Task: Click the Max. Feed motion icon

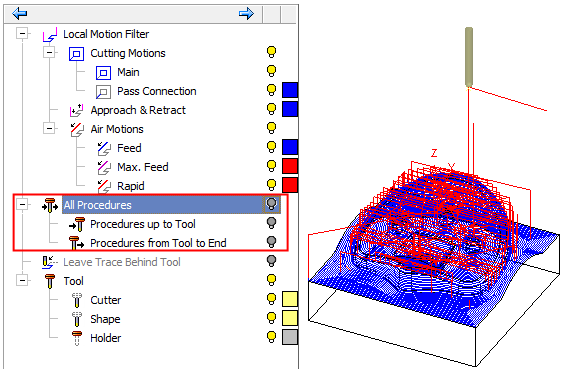Action: [104, 167]
